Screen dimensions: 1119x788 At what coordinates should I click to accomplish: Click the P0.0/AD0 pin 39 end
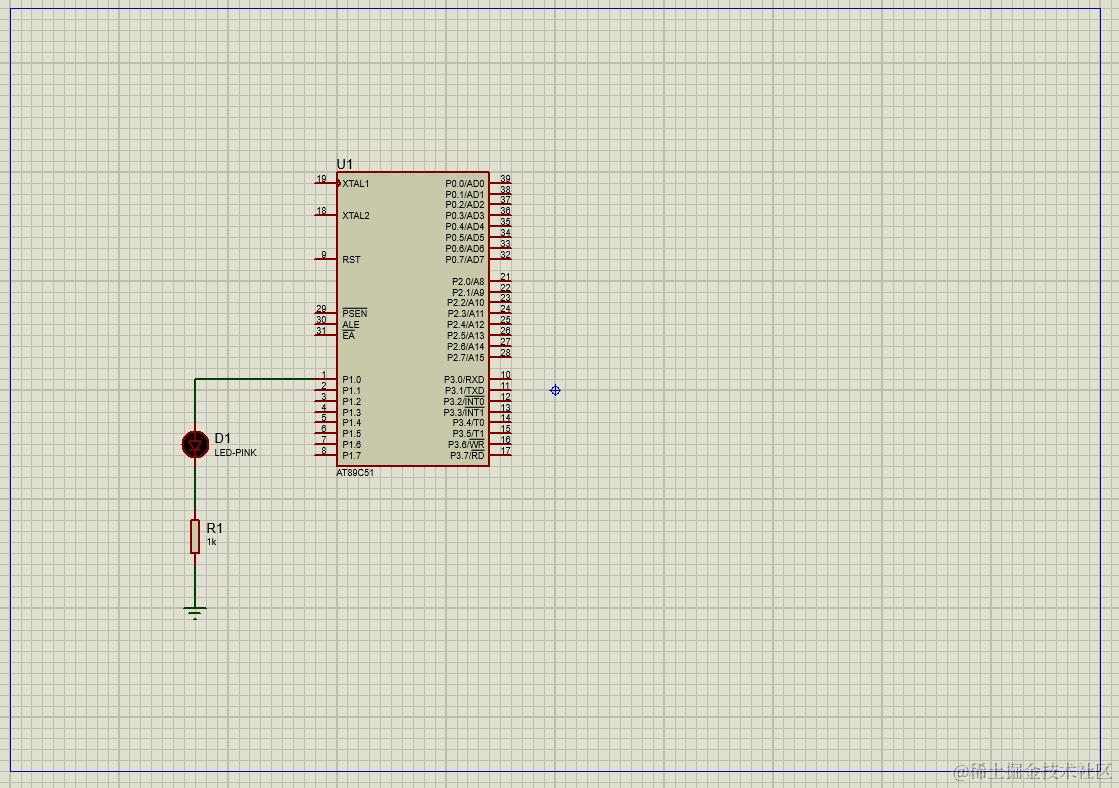coord(510,183)
